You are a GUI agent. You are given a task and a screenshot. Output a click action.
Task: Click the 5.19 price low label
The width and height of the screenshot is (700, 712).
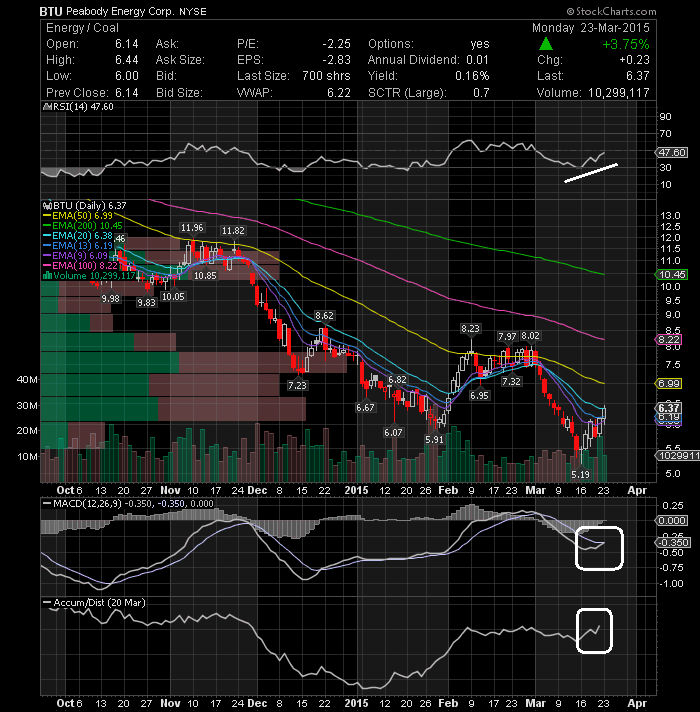click(x=580, y=475)
